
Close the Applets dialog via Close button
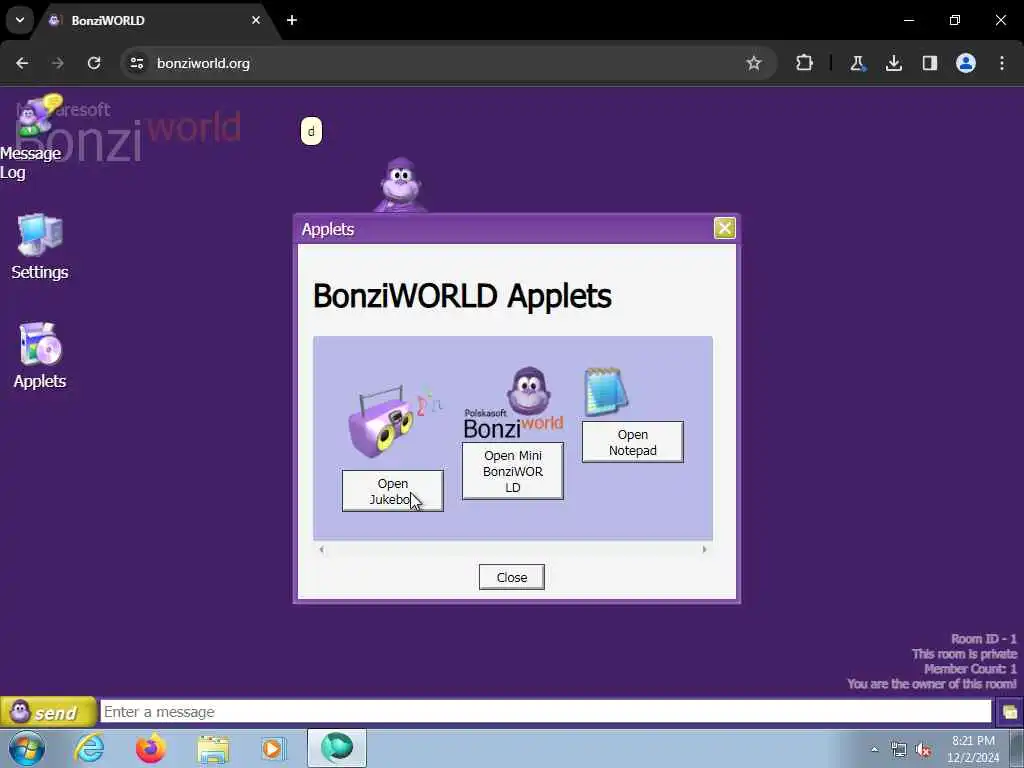point(511,577)
